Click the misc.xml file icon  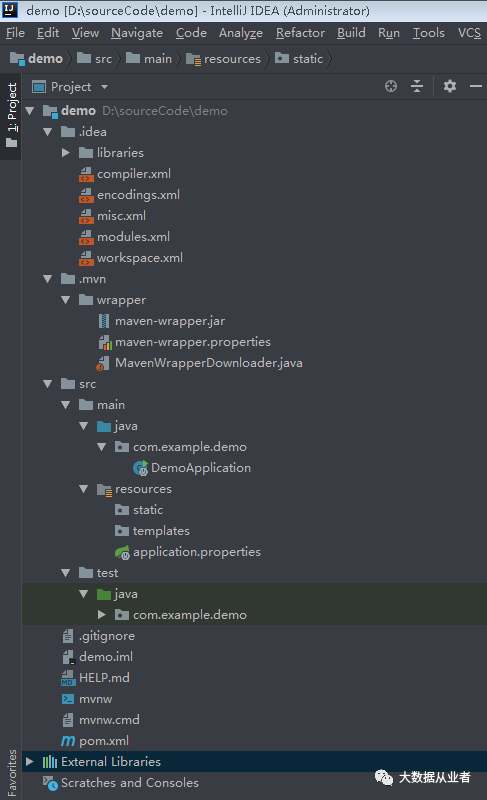(x=86, y=216)
